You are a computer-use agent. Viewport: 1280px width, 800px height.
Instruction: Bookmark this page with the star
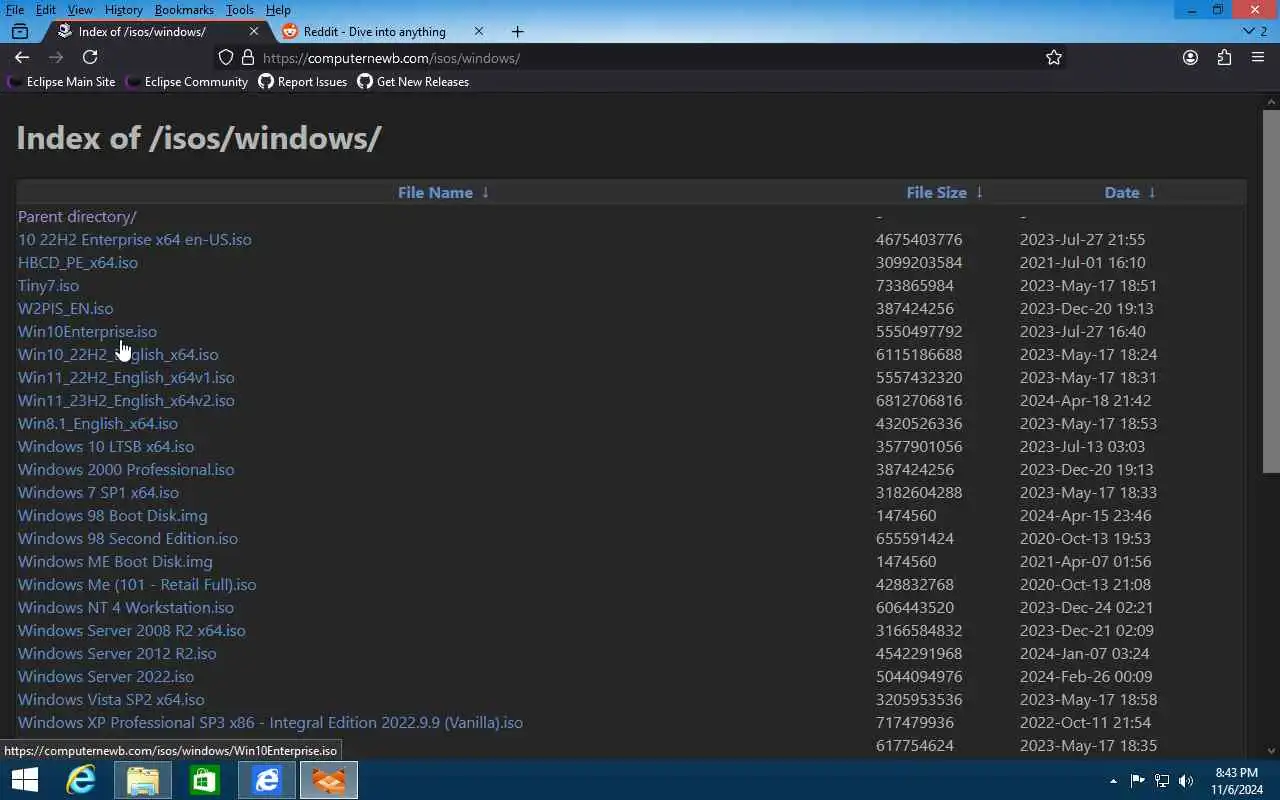1054,58
